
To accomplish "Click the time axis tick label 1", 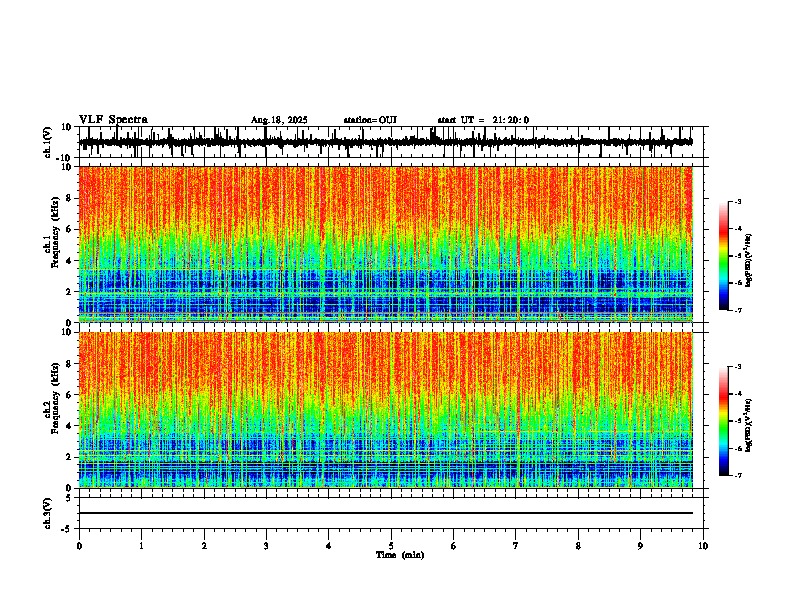I will [141, 546].
